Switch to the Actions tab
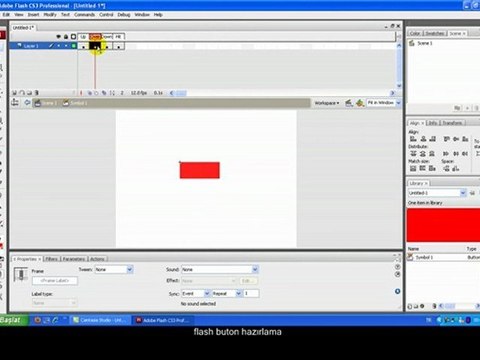This screenshot has height=360, width=480. [x=97, y=259]
